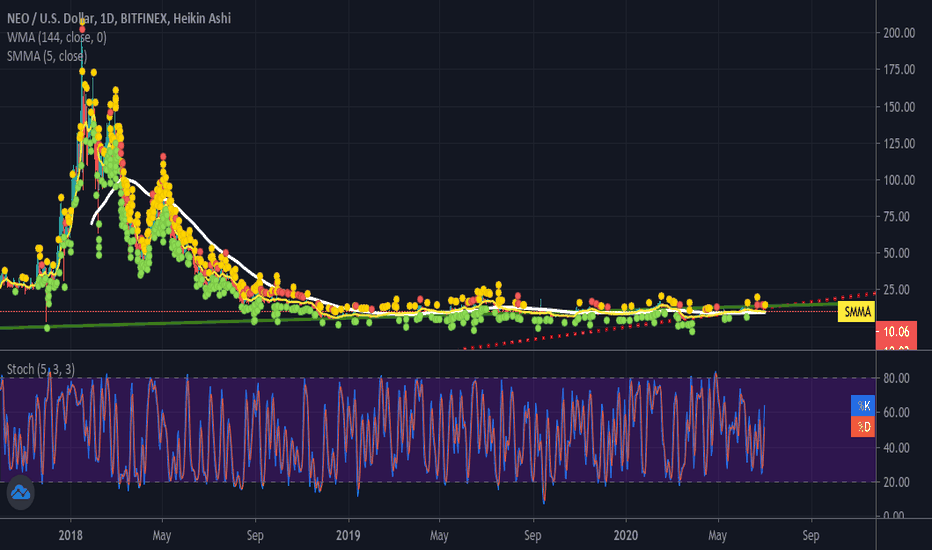Click the SMMA (5, close) indicator label
Screen dimensions: 932x550
(47, 56)
